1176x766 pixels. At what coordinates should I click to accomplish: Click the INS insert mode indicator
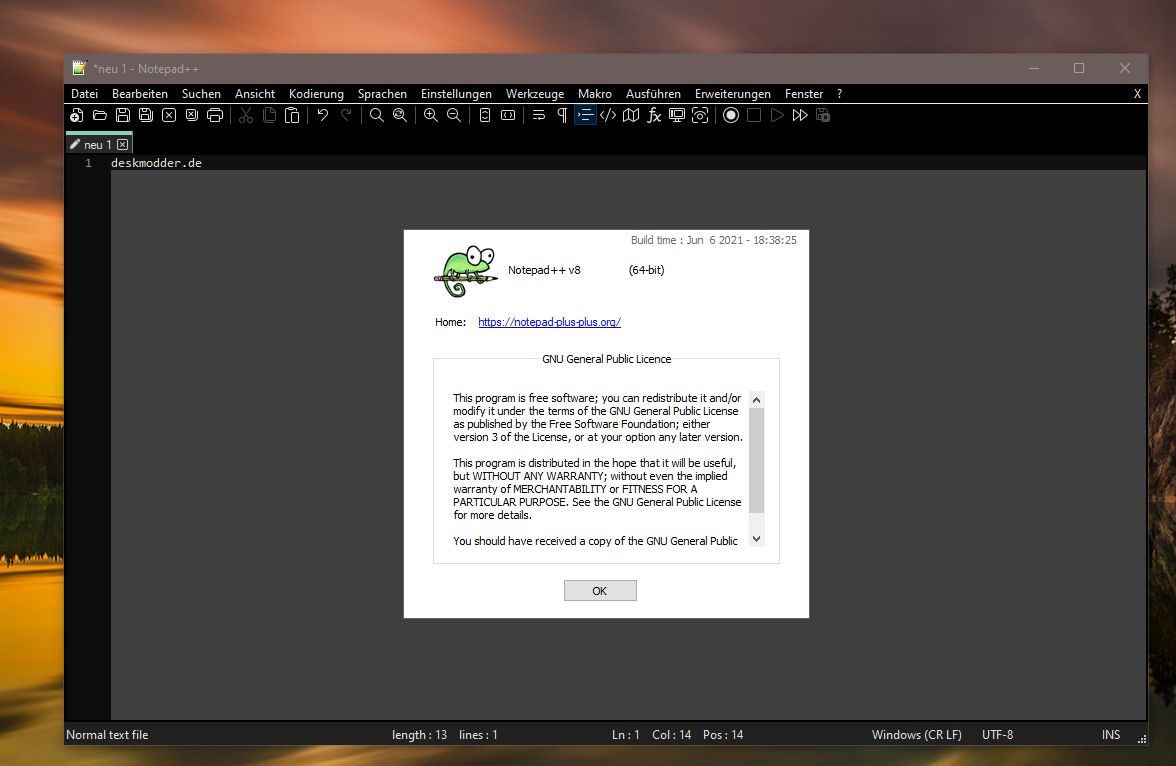(1111, 734)
